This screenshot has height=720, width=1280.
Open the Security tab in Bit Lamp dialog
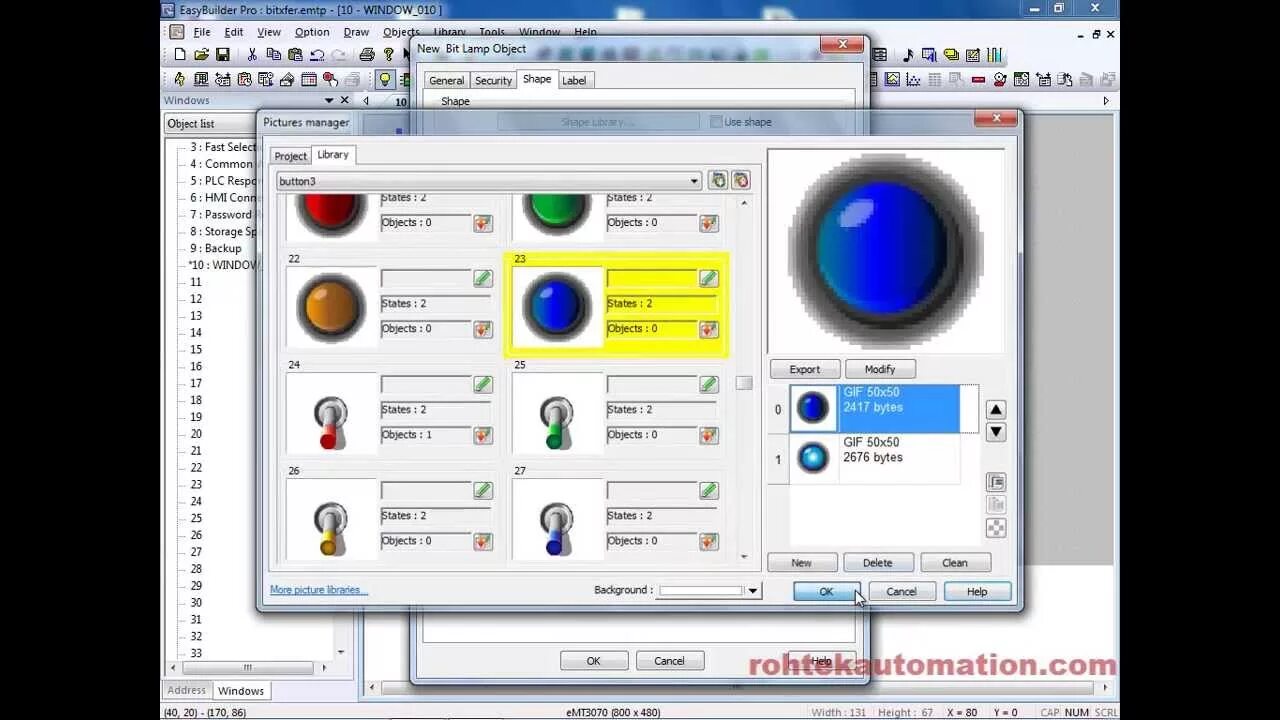point(493,80)
